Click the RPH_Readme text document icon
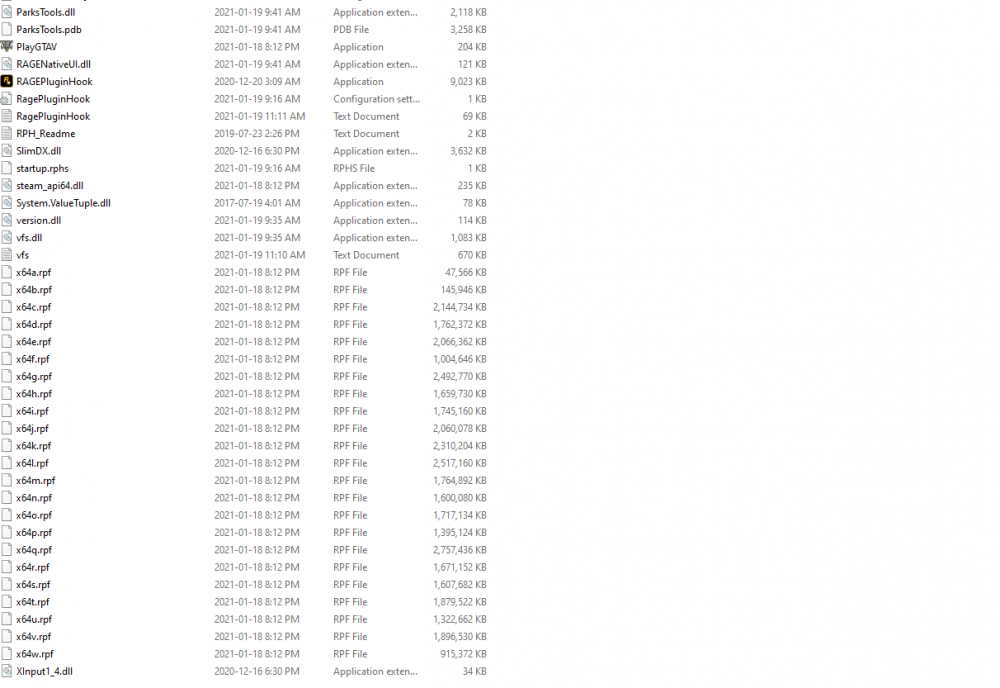Viewport: 1000px width, 688px height. [x=6, y=133]
